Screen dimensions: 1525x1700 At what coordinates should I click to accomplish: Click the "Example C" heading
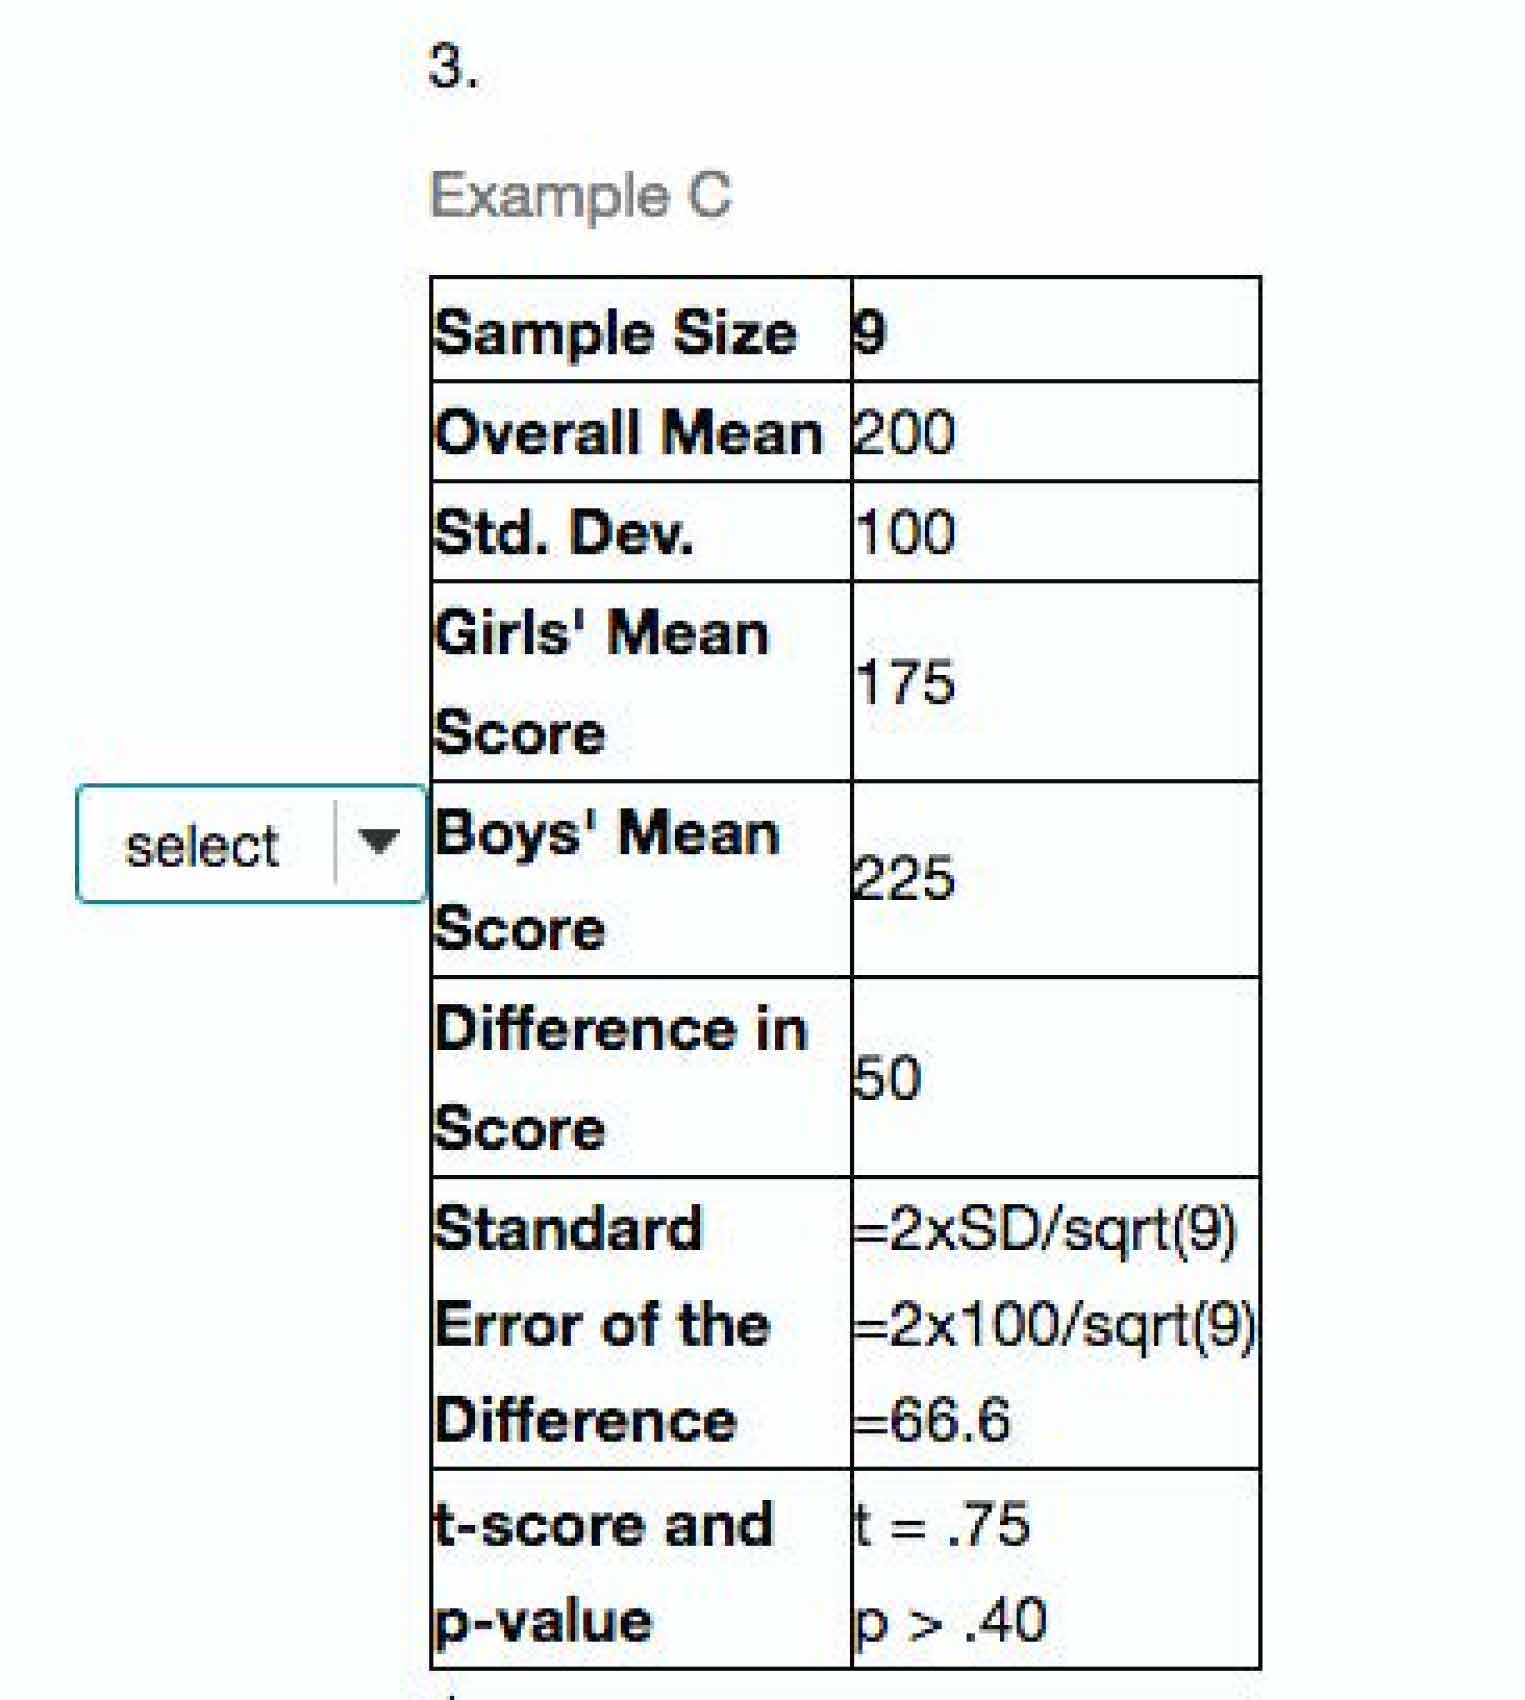tap(580, 194)
